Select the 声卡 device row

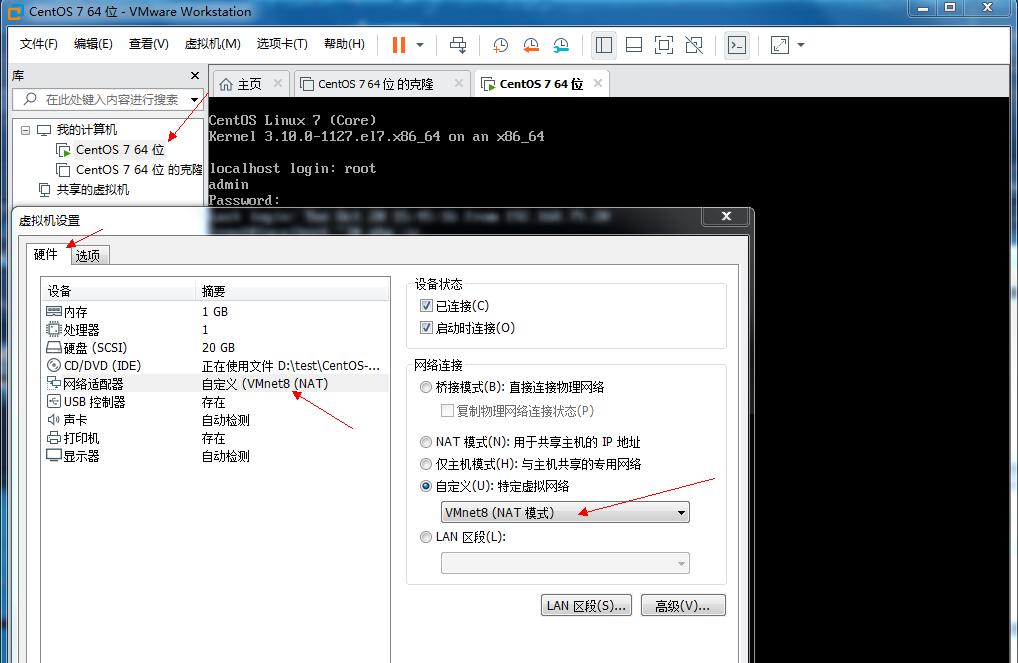[x=215, y=420]
